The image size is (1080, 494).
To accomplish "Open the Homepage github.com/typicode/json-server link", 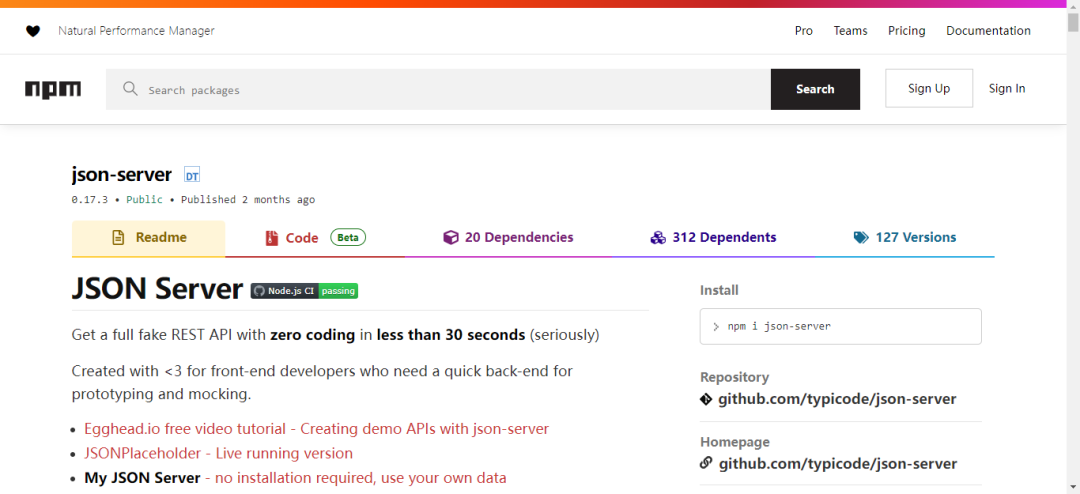I will 838,464.
